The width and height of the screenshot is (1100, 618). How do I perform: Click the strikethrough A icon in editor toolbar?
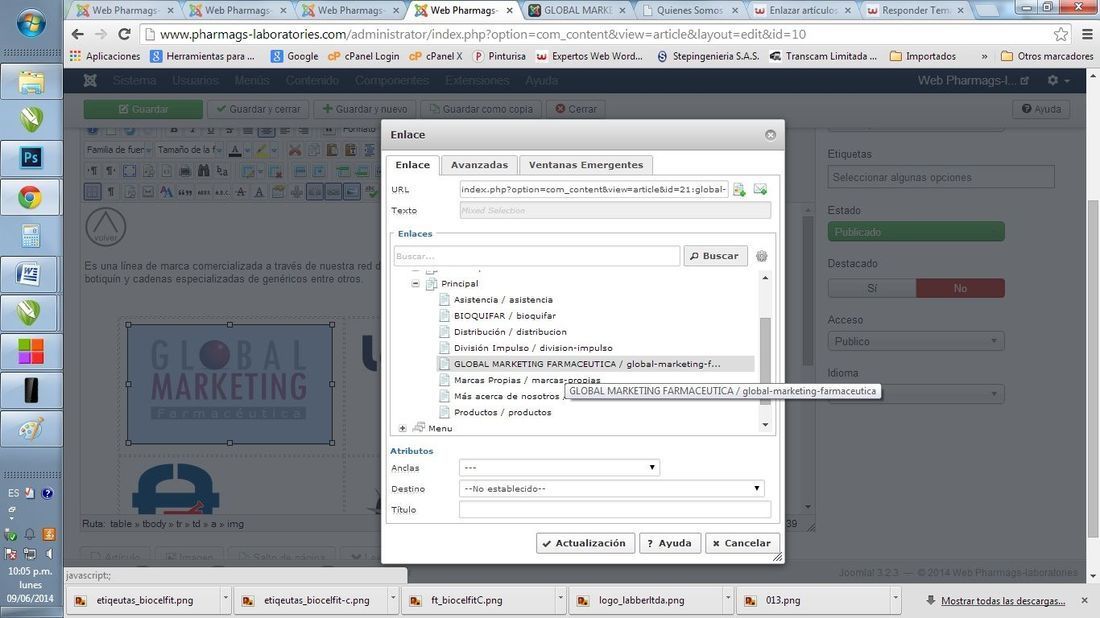click(241, 192)
